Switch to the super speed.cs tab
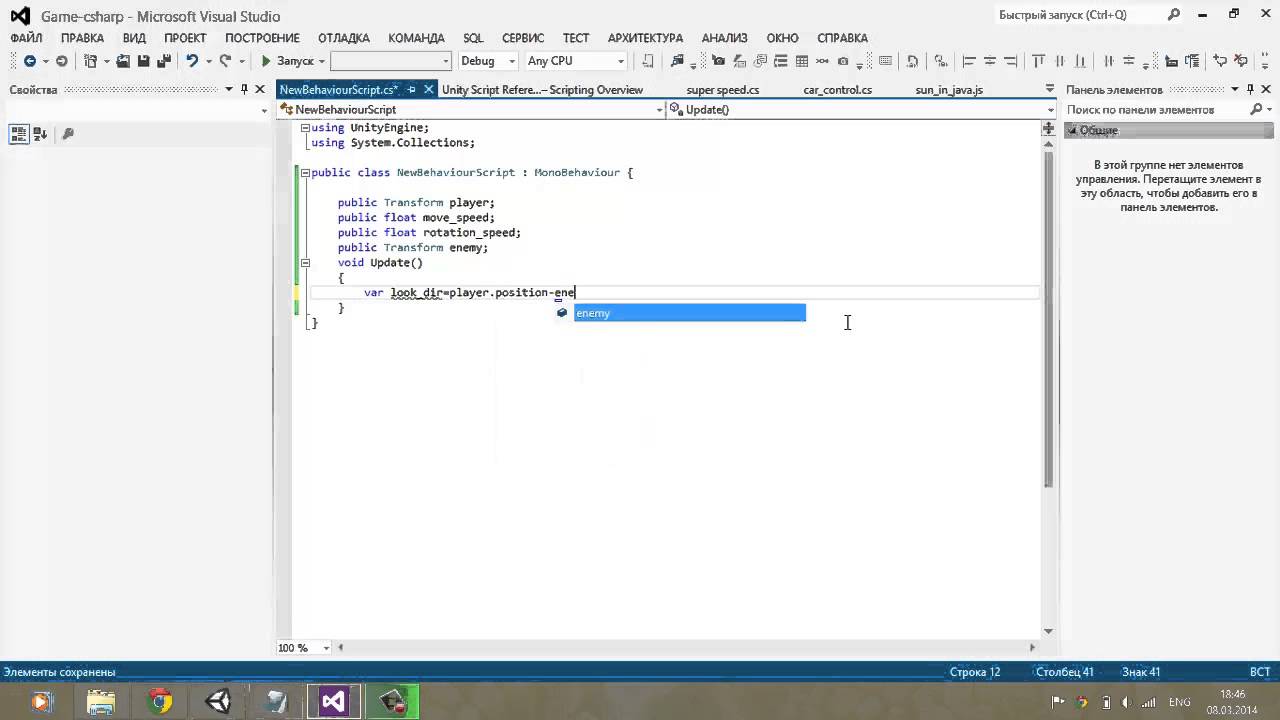 pyautogui.click(x=723, y=90)
